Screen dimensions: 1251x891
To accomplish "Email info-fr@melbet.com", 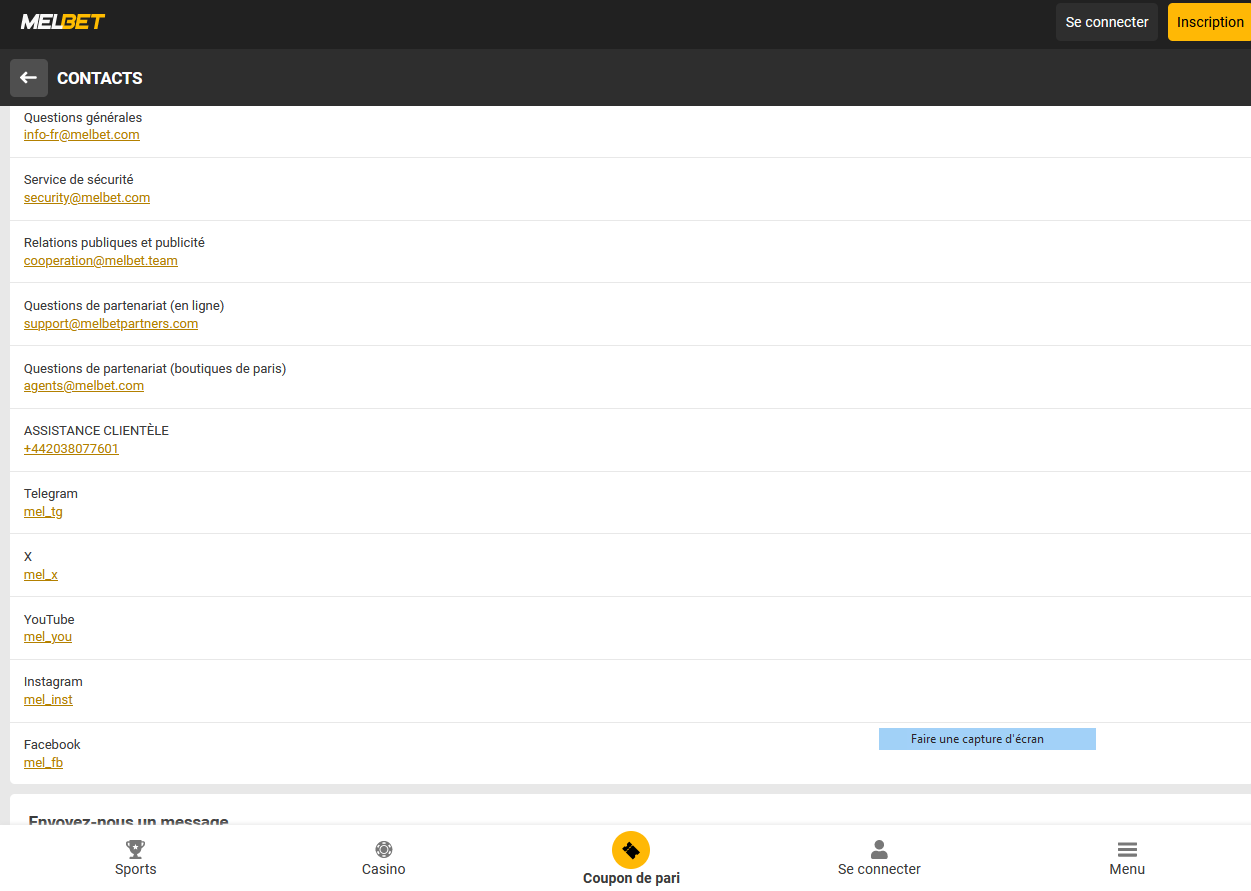I will click(82, 135).
